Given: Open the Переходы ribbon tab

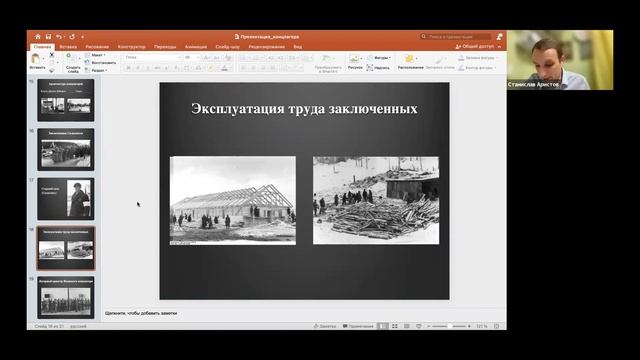Looking at the screenshot, I should [165, 47].
